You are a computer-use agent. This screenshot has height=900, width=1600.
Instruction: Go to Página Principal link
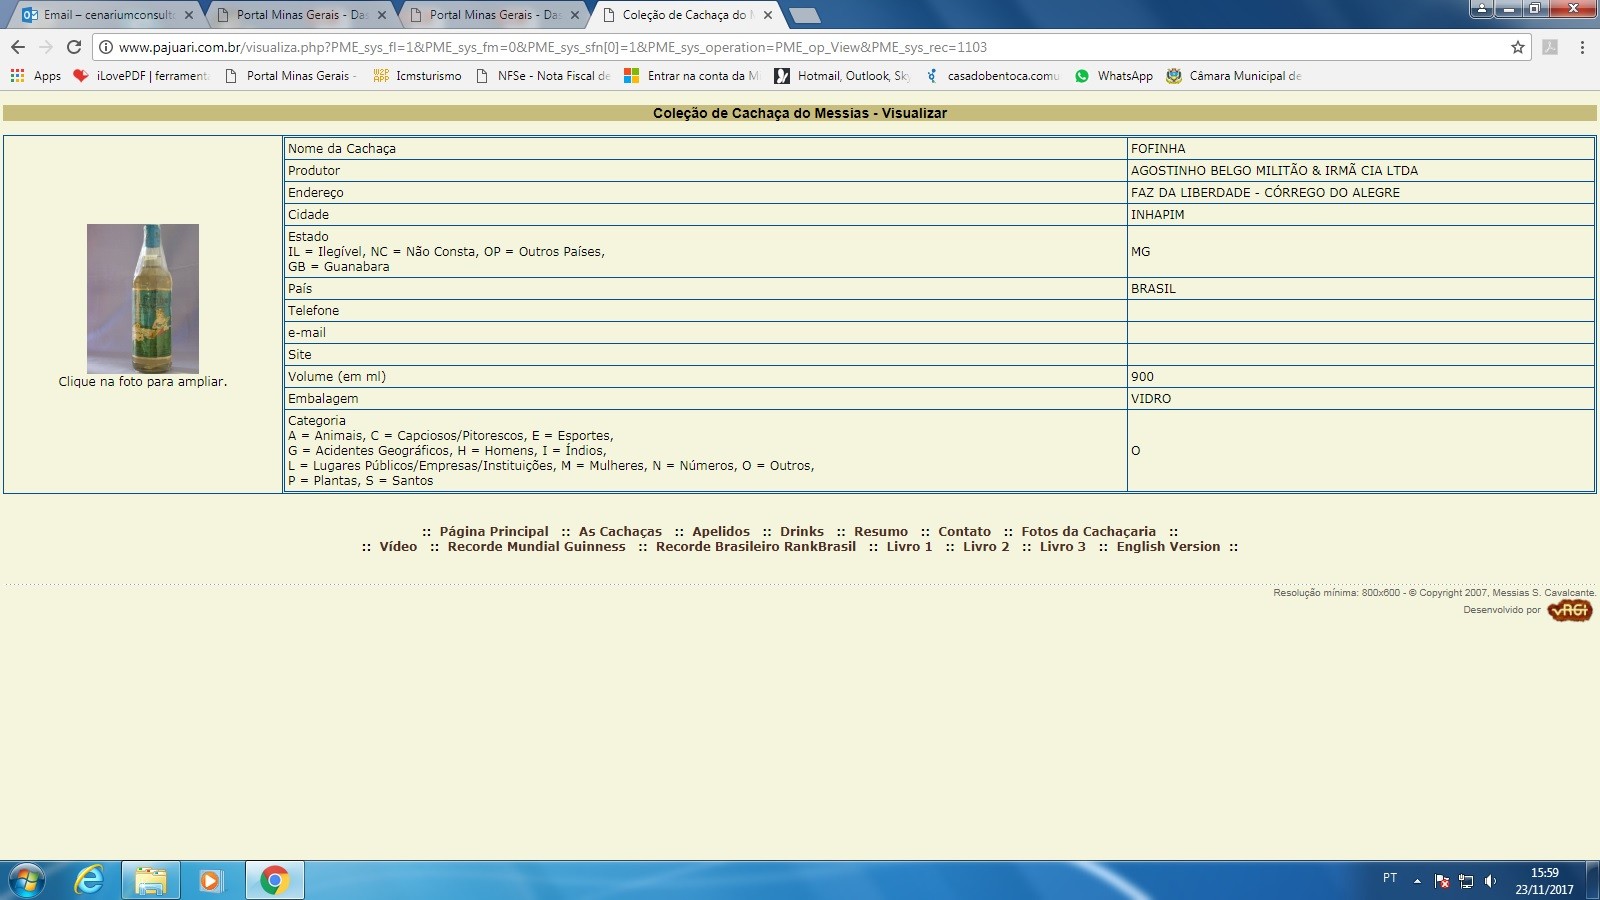[x=494, y=532]
